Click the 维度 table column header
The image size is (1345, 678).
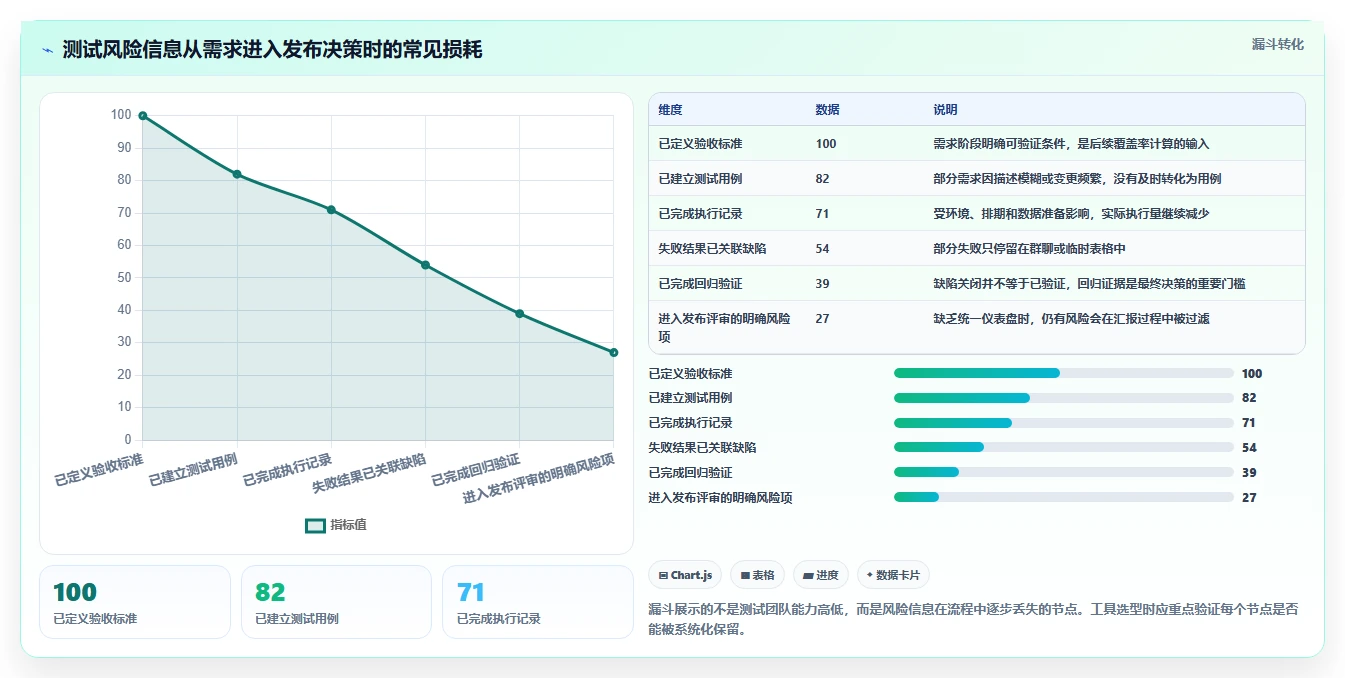tap(670, 110)
